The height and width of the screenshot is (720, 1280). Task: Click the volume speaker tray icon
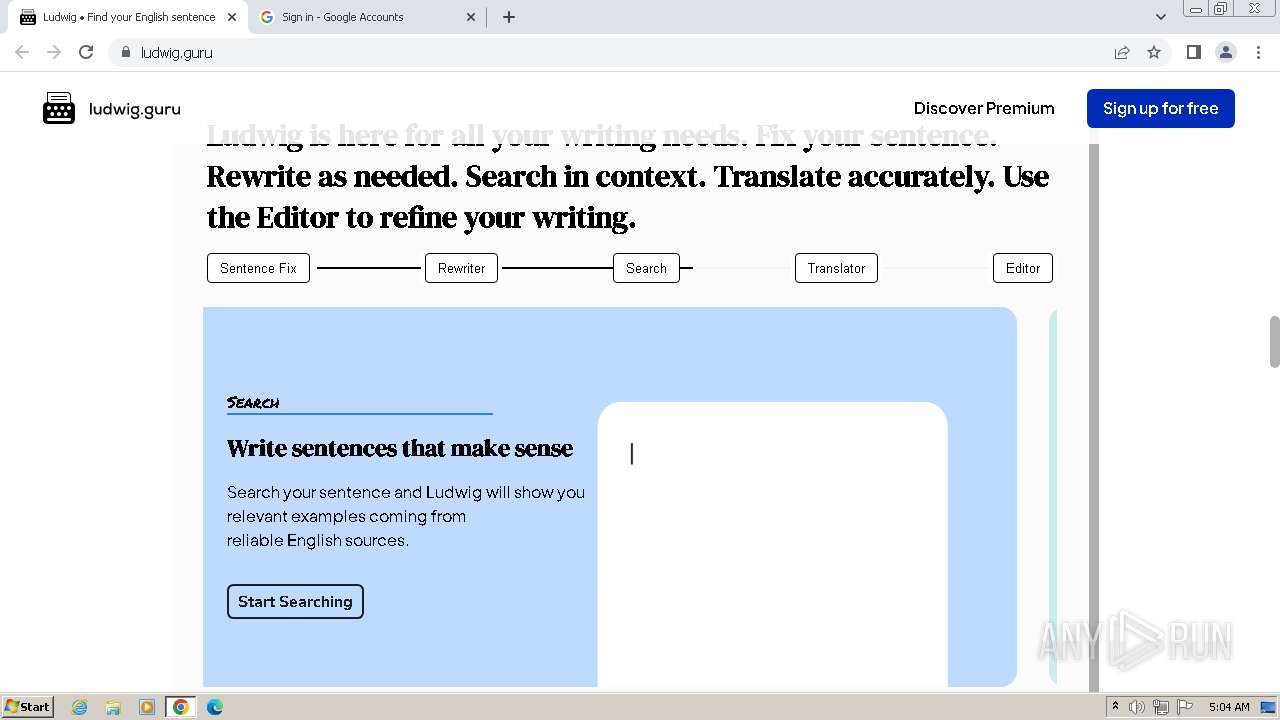click(x=1137, y=707)
